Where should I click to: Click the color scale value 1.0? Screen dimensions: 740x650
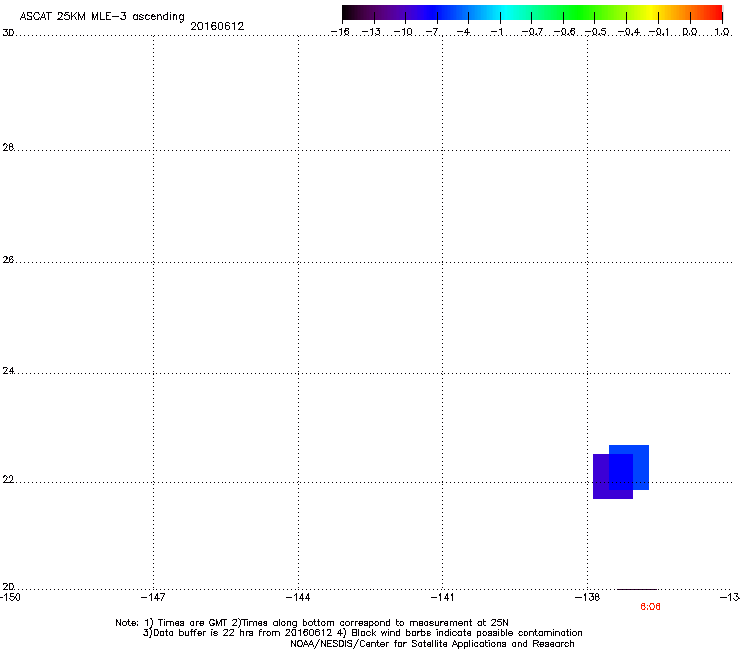(x=722, y=32)
